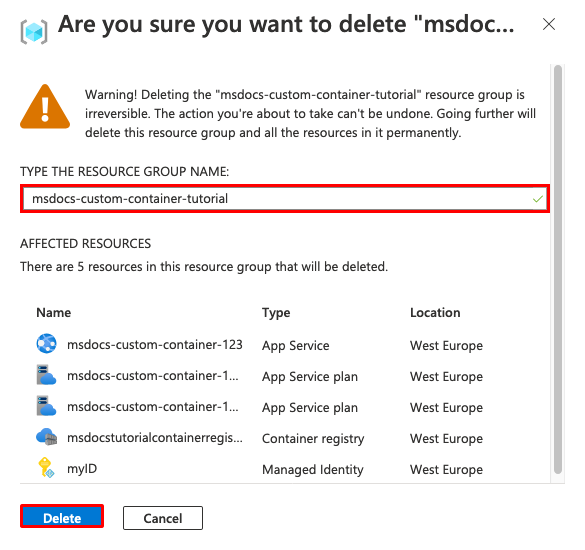585x550 pixels.
Task: Click the Location column header
Action: coord(435,312)
